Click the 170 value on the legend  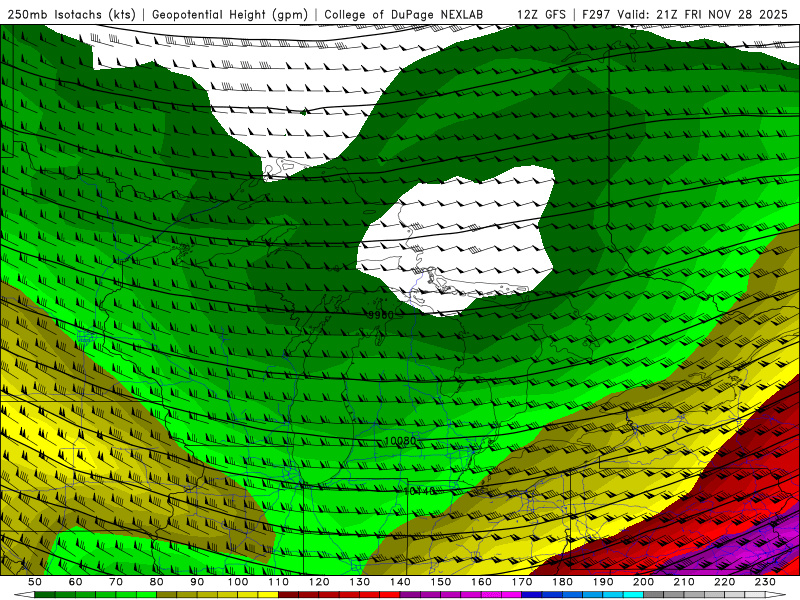pyautogui.click(x=522, y=582)
